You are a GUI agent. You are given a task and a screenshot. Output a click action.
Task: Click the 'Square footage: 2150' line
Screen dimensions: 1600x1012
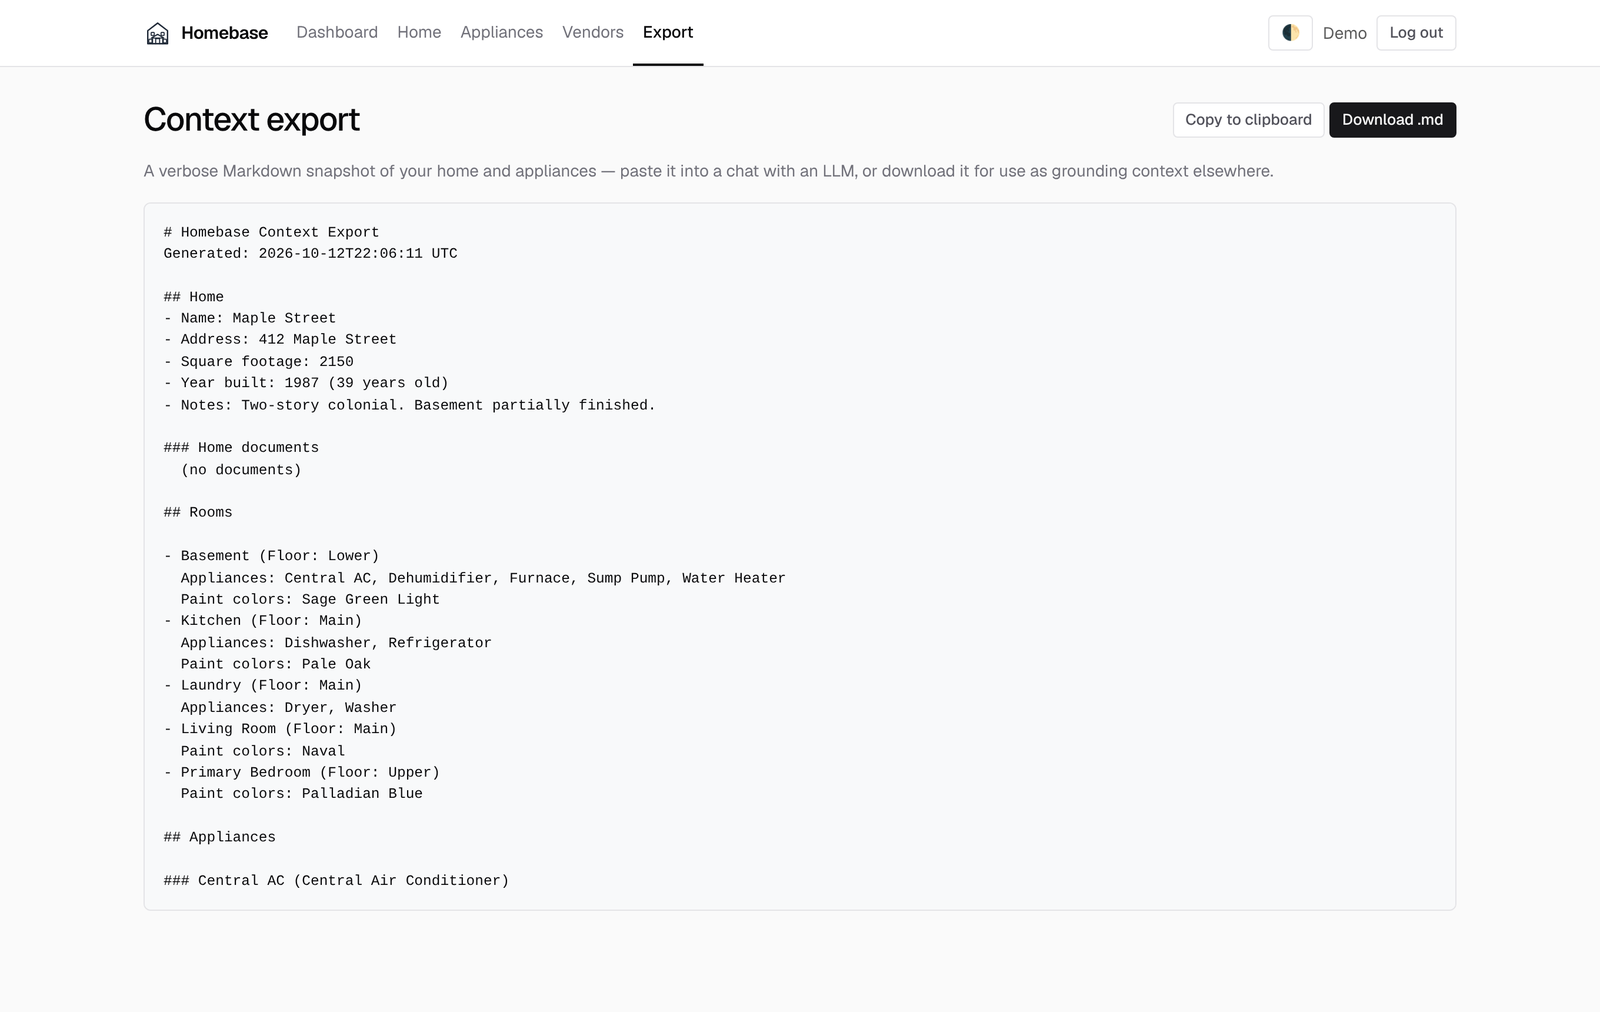[259, 362]
